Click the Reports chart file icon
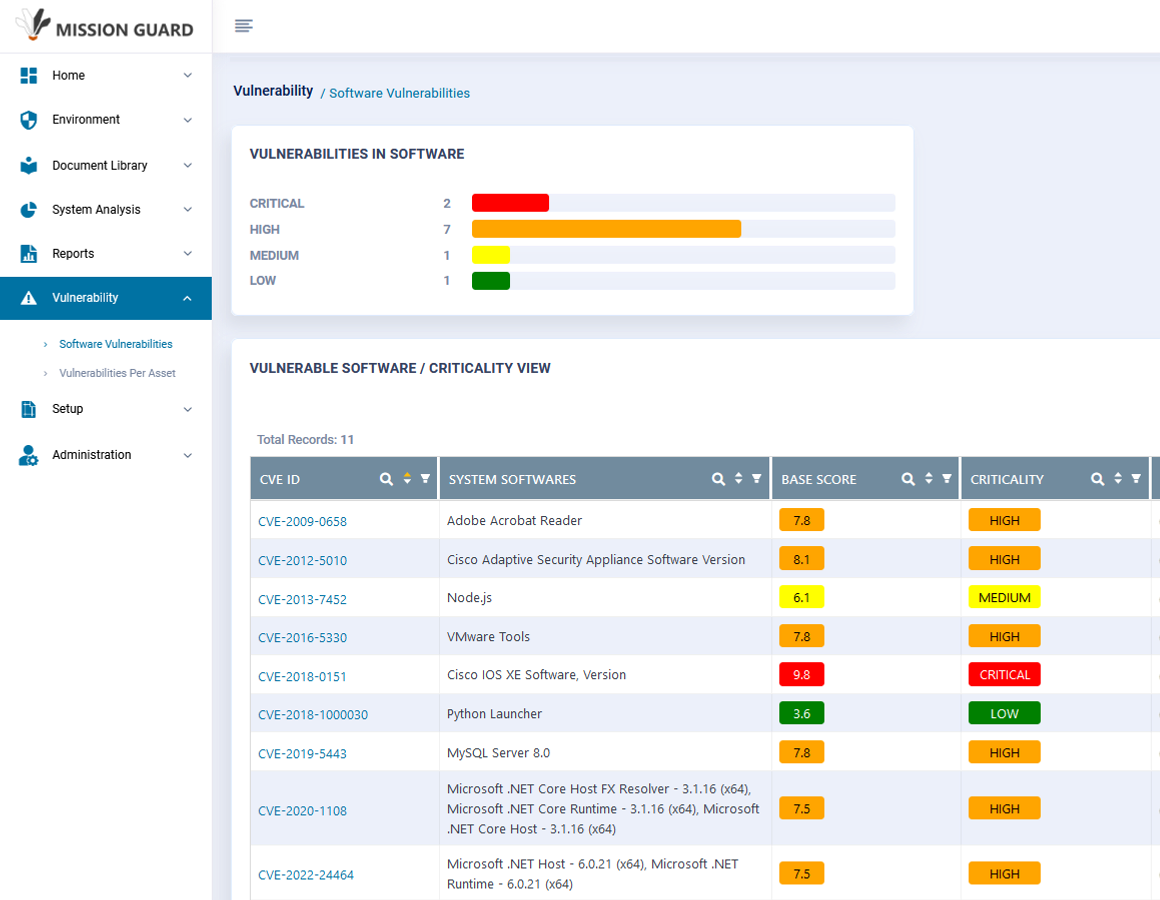The image size is (1160, 900). tap(29, 254)
